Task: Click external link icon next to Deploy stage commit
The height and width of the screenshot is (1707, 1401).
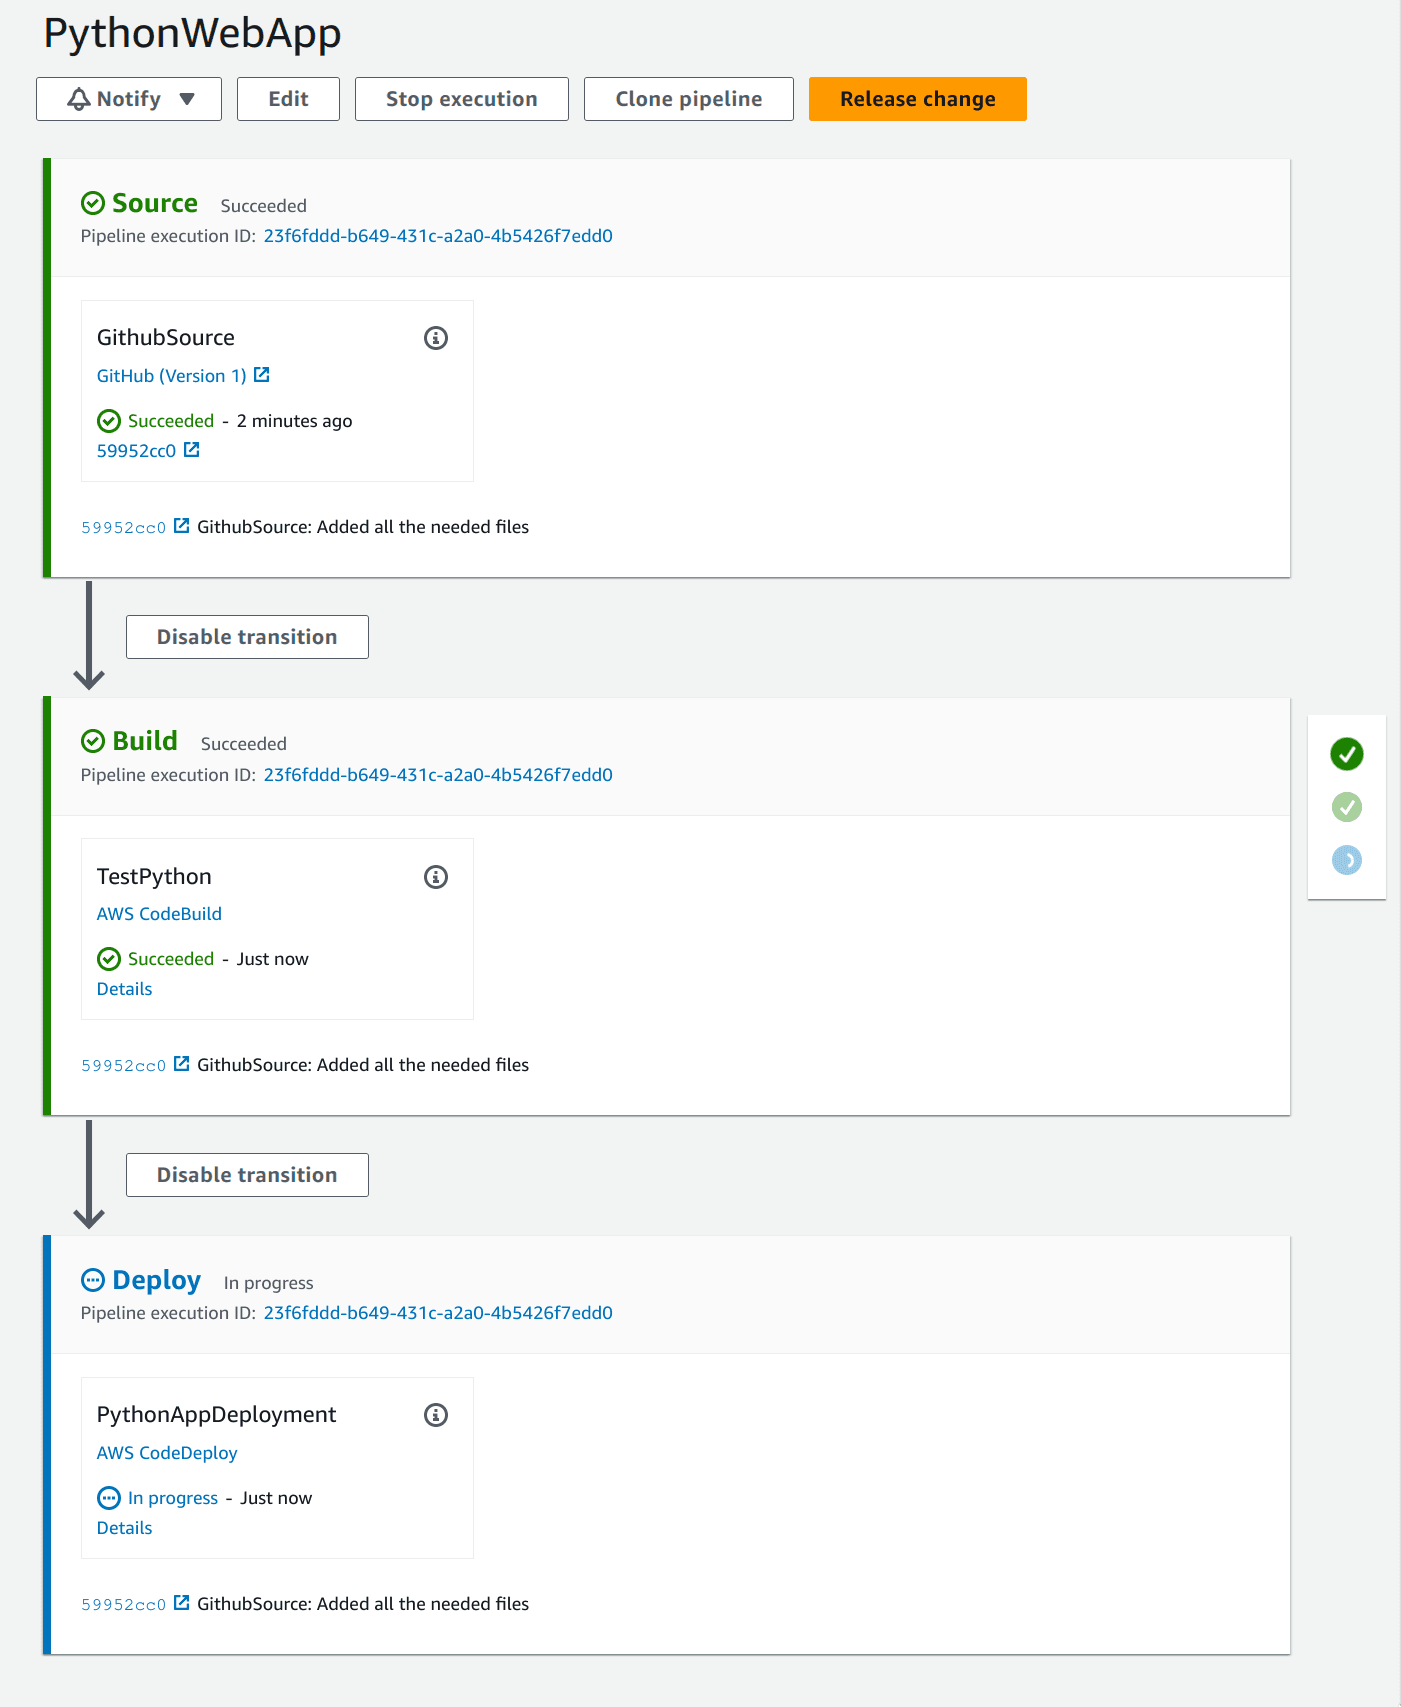Action: (182, 1603)
